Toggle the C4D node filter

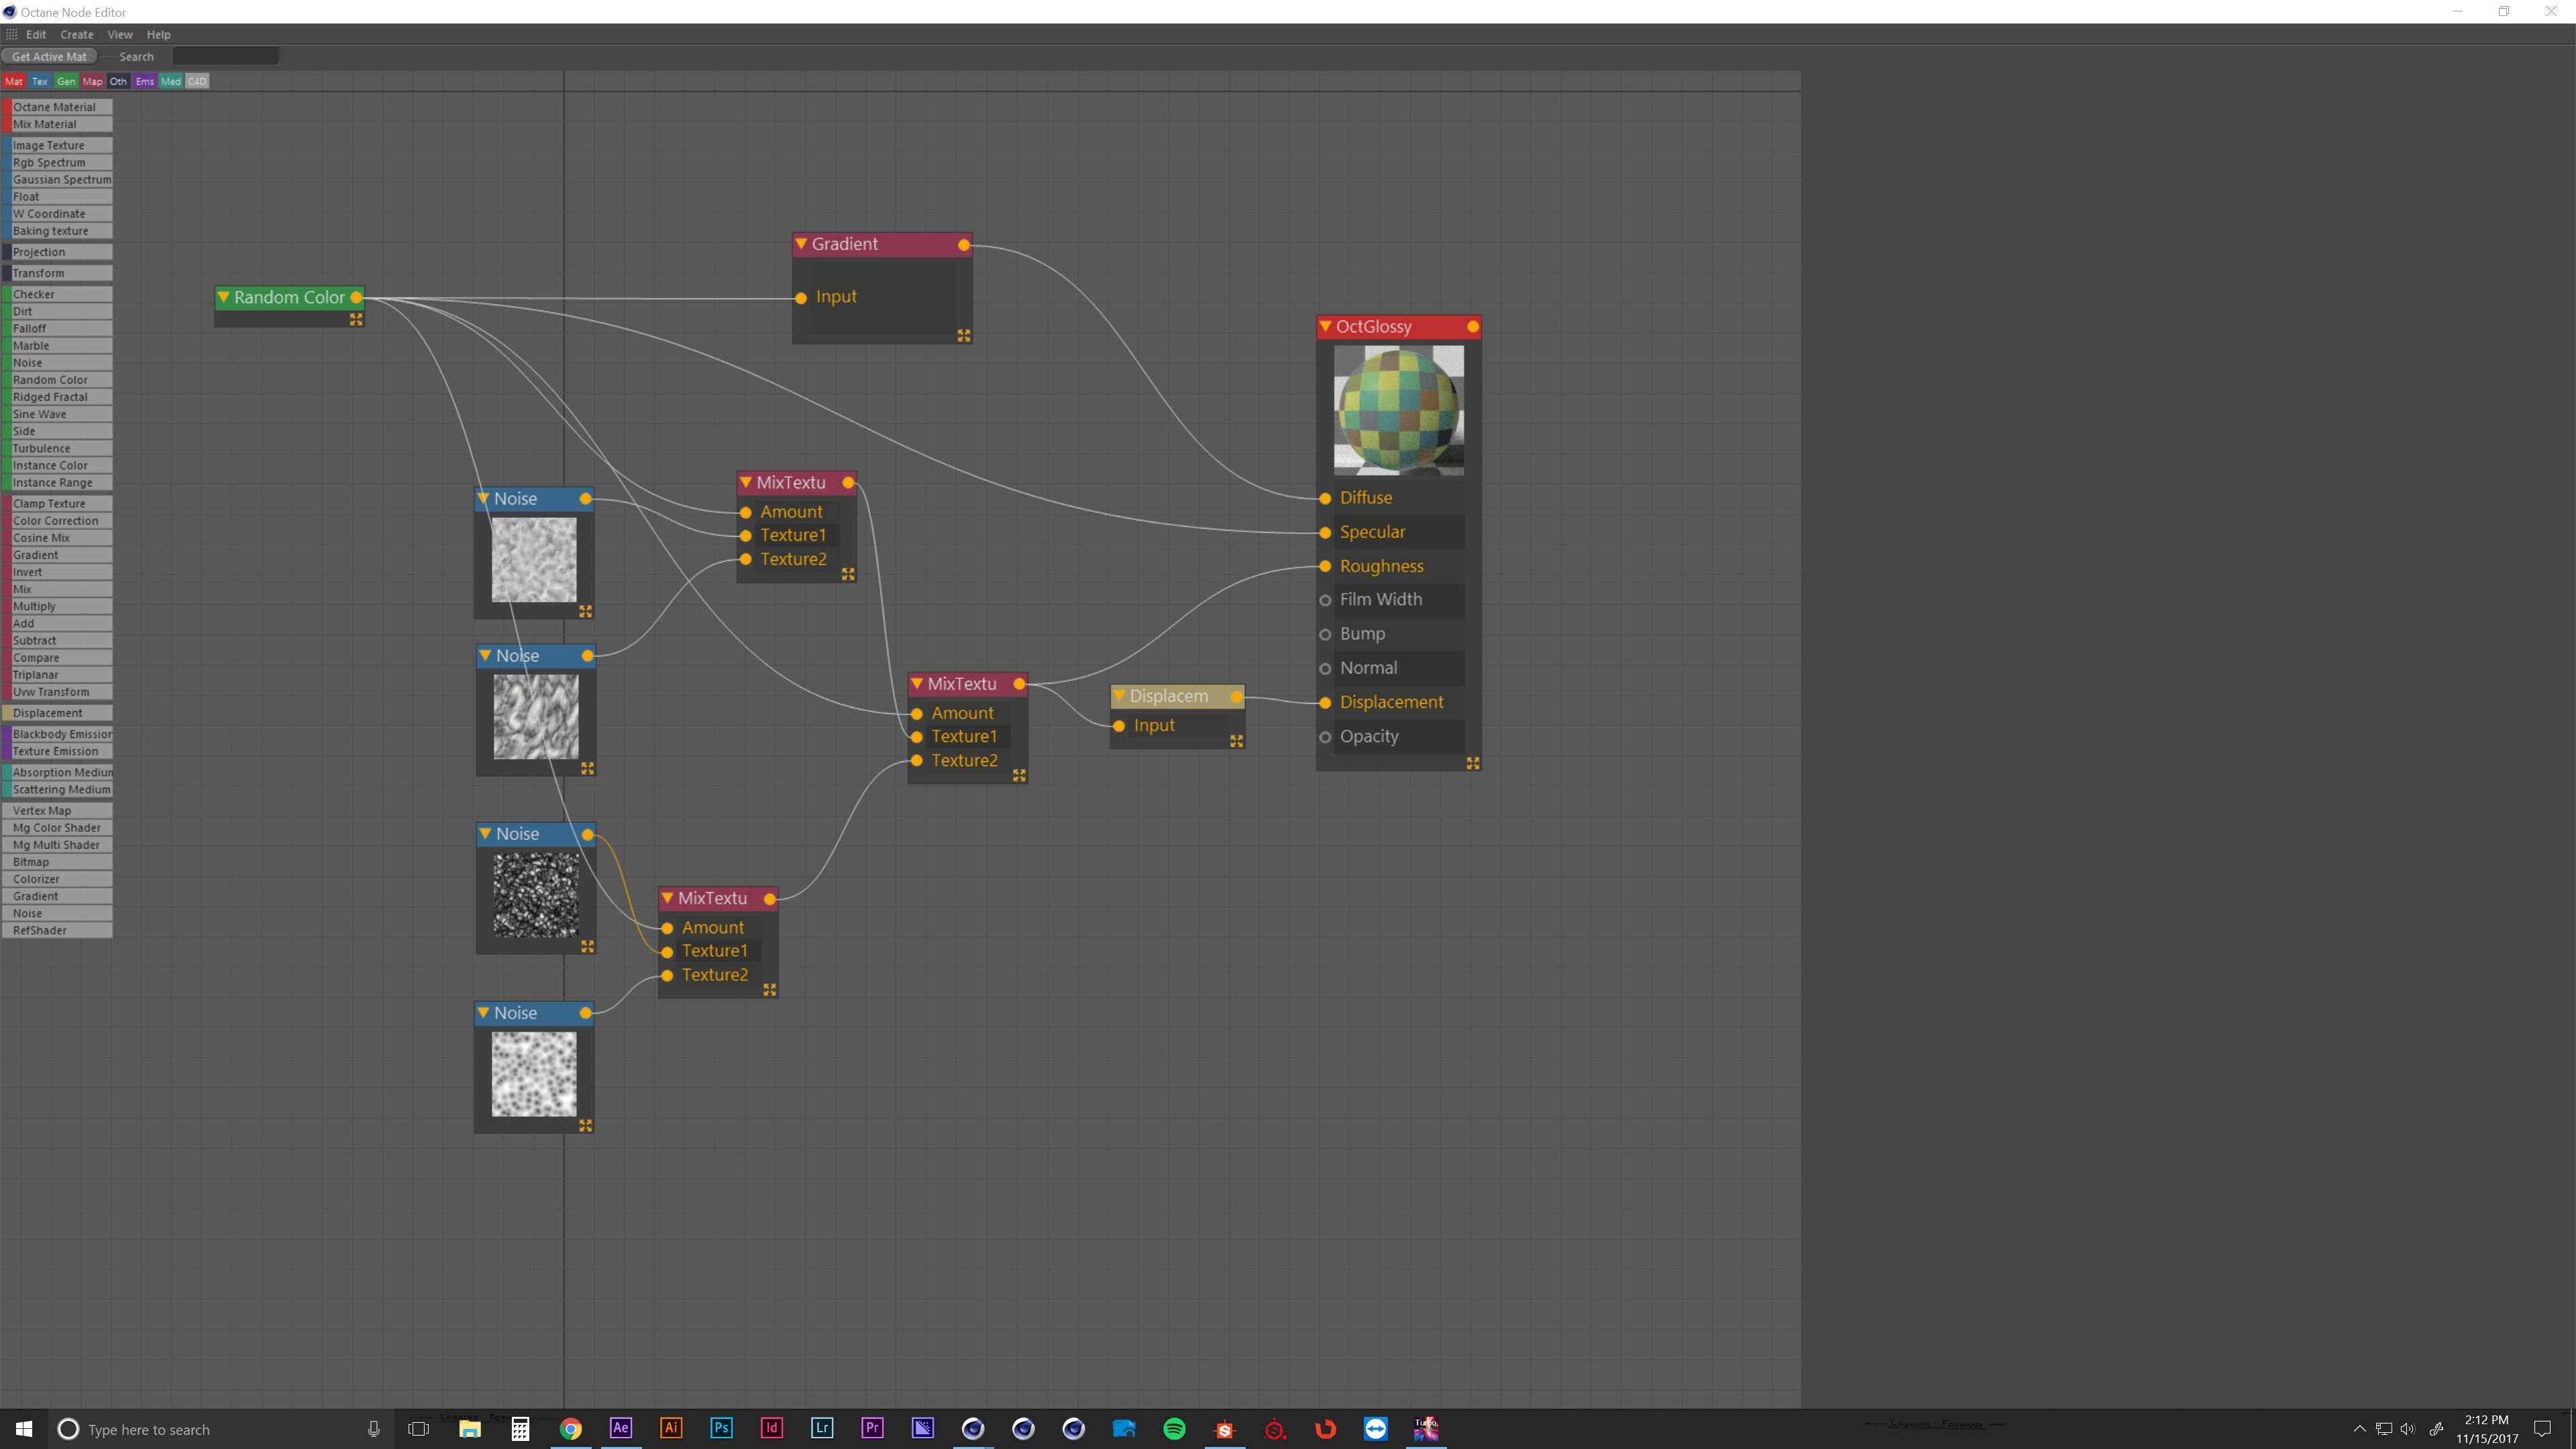197,81
